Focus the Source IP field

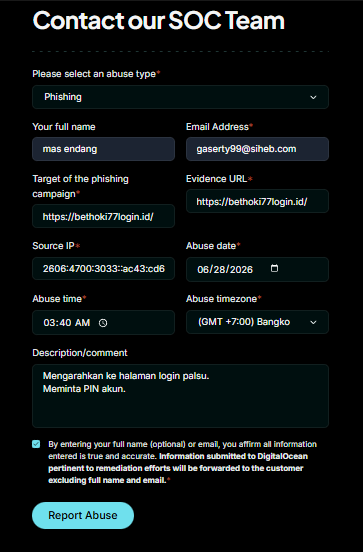104,269
